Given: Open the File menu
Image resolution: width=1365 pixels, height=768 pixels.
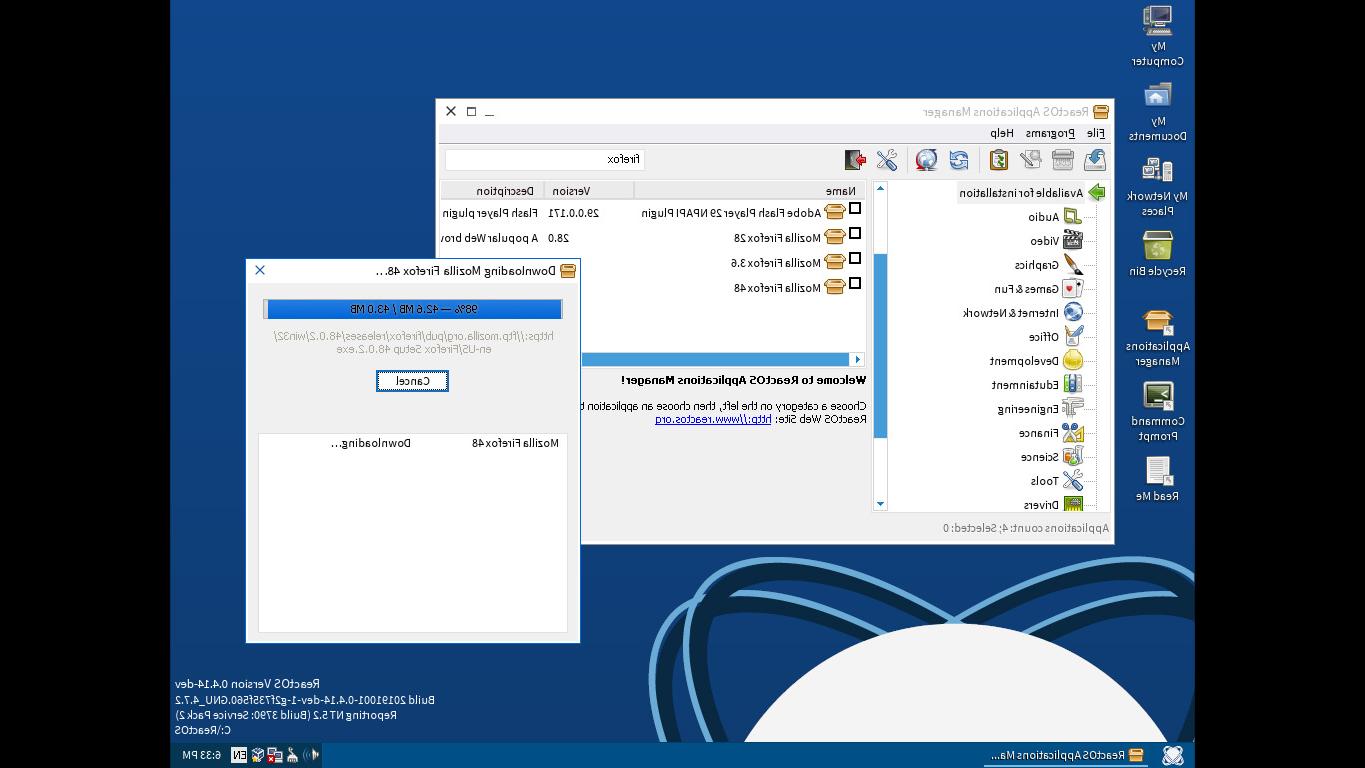Looking at the screenshot, I should 1096,131.
